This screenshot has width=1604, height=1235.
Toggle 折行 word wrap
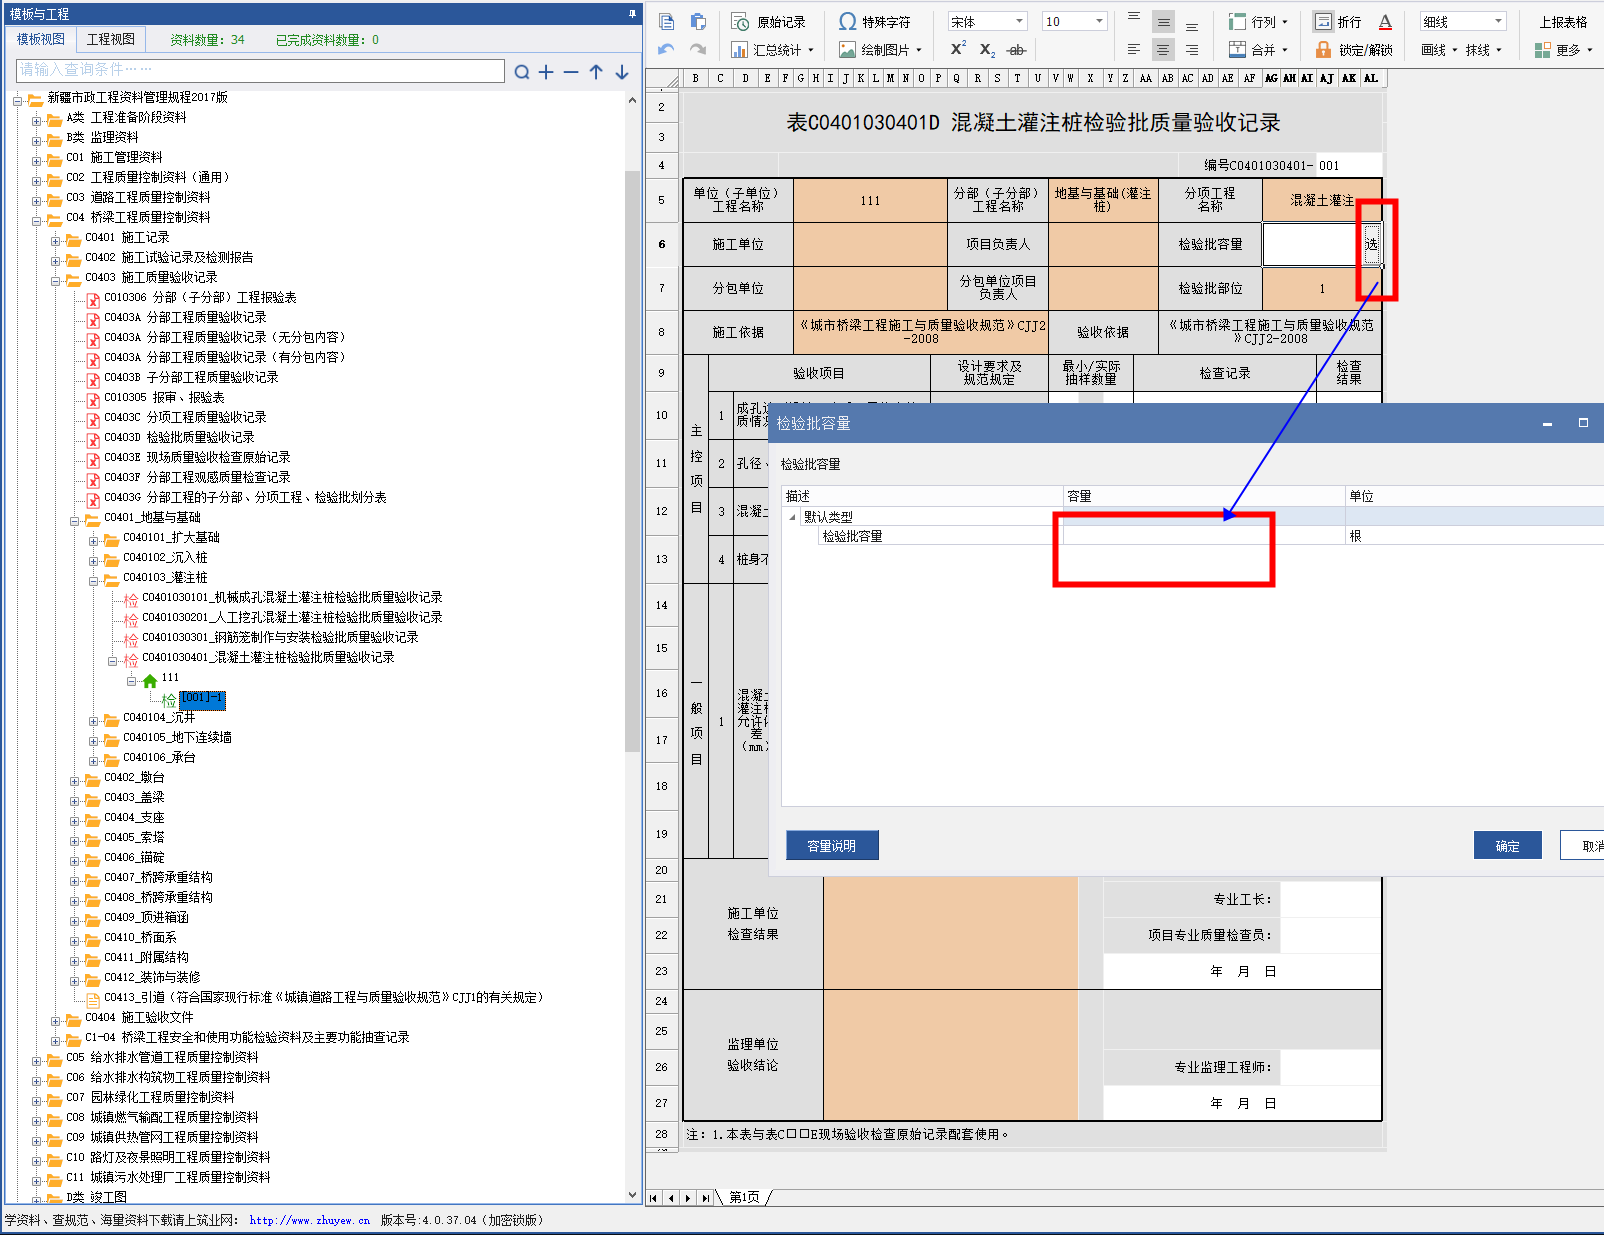coord(1338,22)
